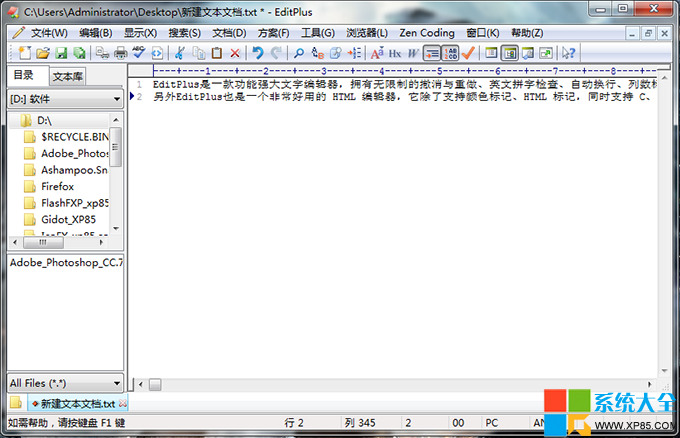Open Find with magnifier icon
The height and width of the screenshot is (438, 680).
click(299, 53)
